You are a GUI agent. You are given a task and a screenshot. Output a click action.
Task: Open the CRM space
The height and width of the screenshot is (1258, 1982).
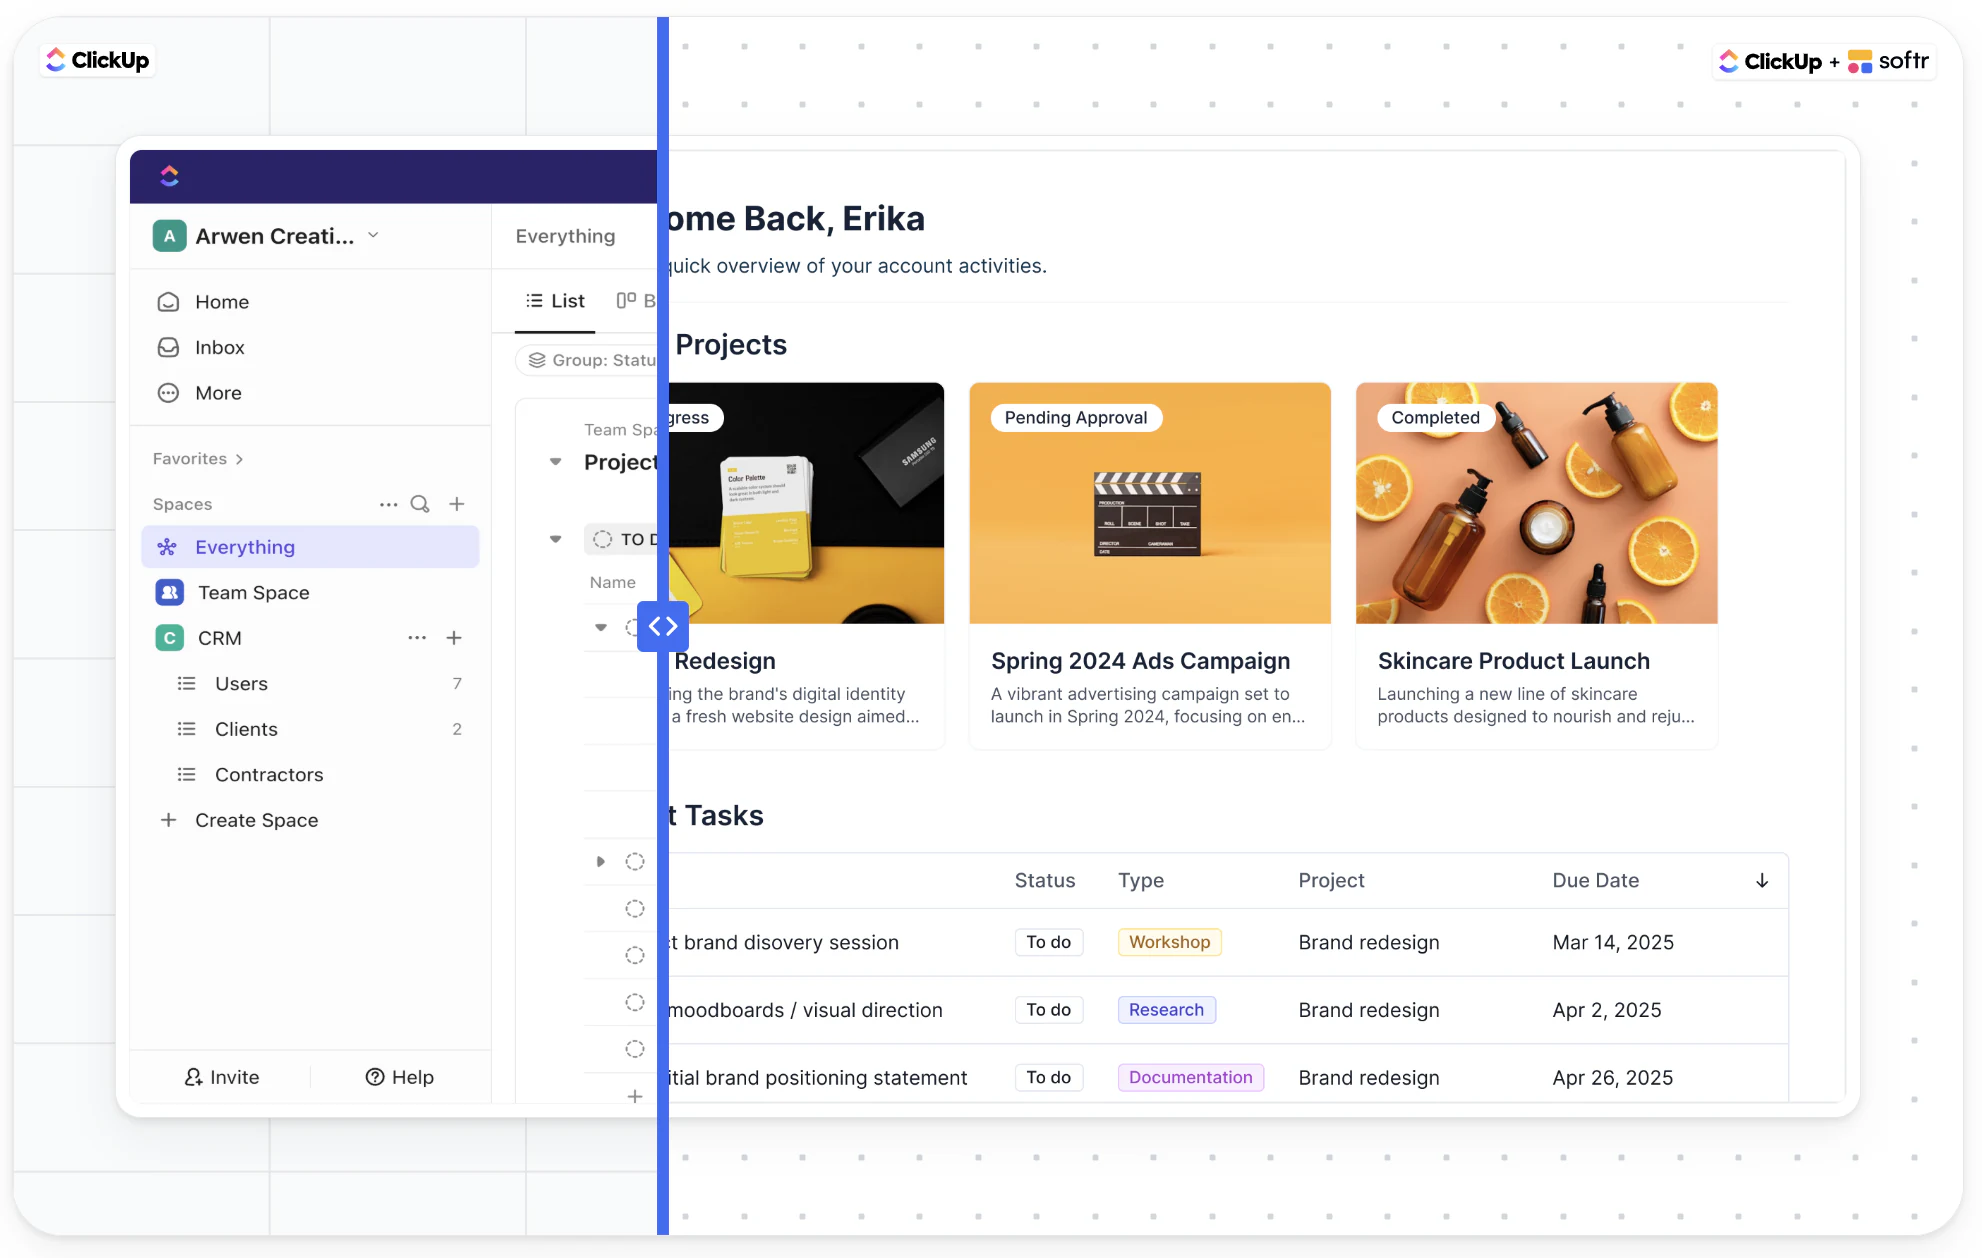199,638
